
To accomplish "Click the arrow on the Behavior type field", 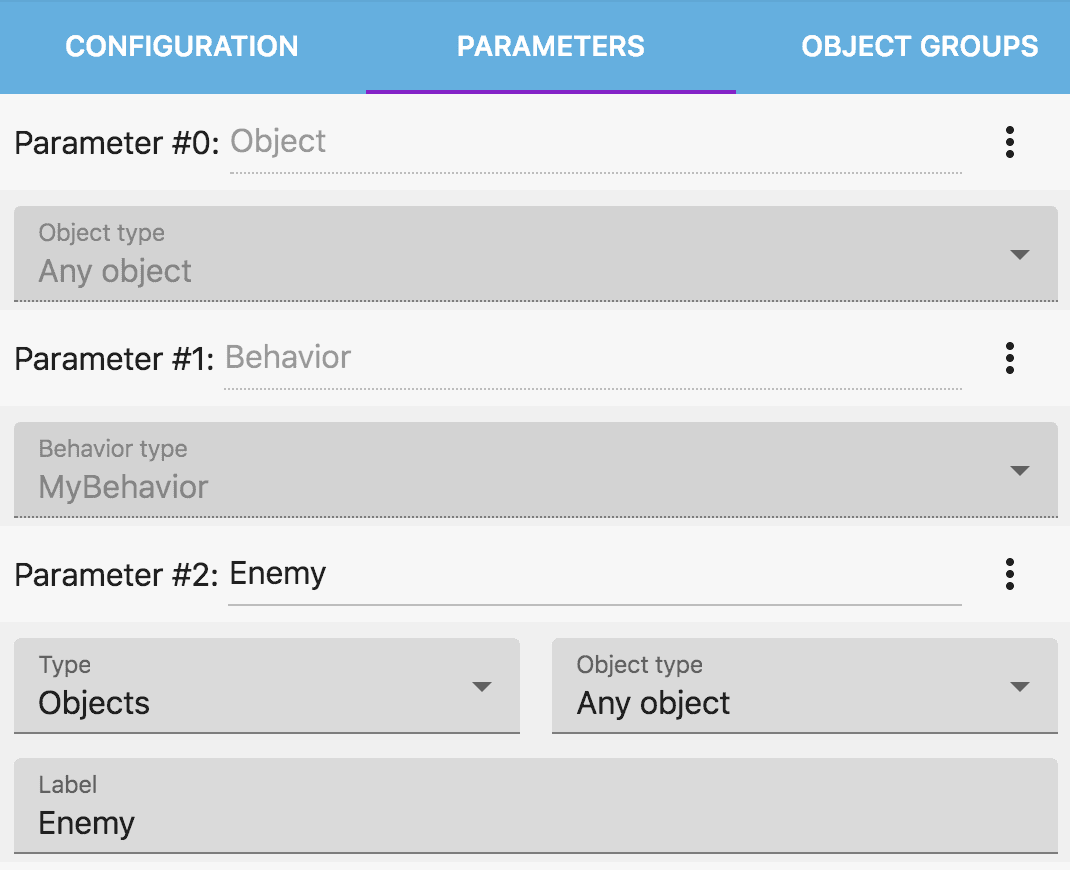I will pos(1020,471).
